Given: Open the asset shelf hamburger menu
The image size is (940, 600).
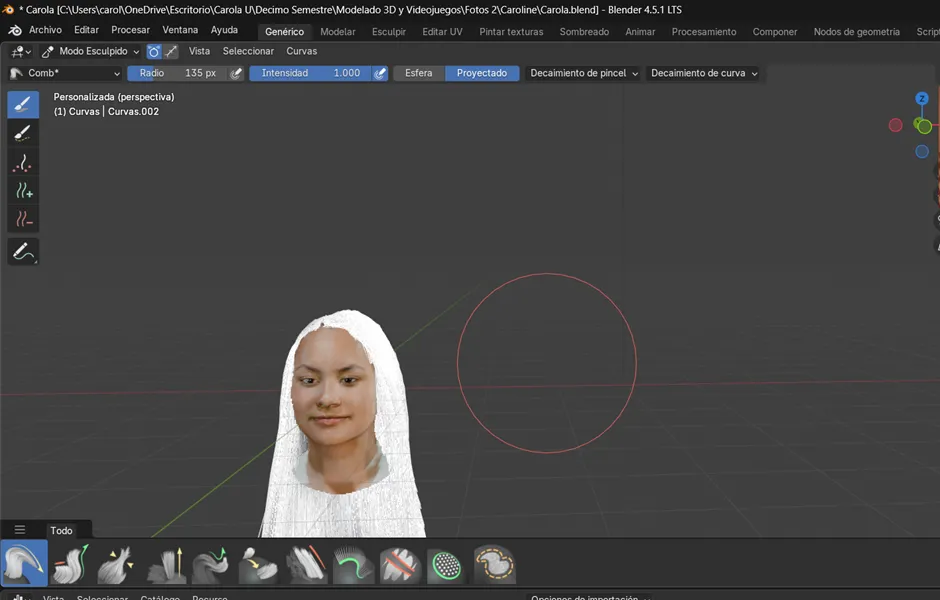Looking at the screenshot, I should (x=20, y=530).
